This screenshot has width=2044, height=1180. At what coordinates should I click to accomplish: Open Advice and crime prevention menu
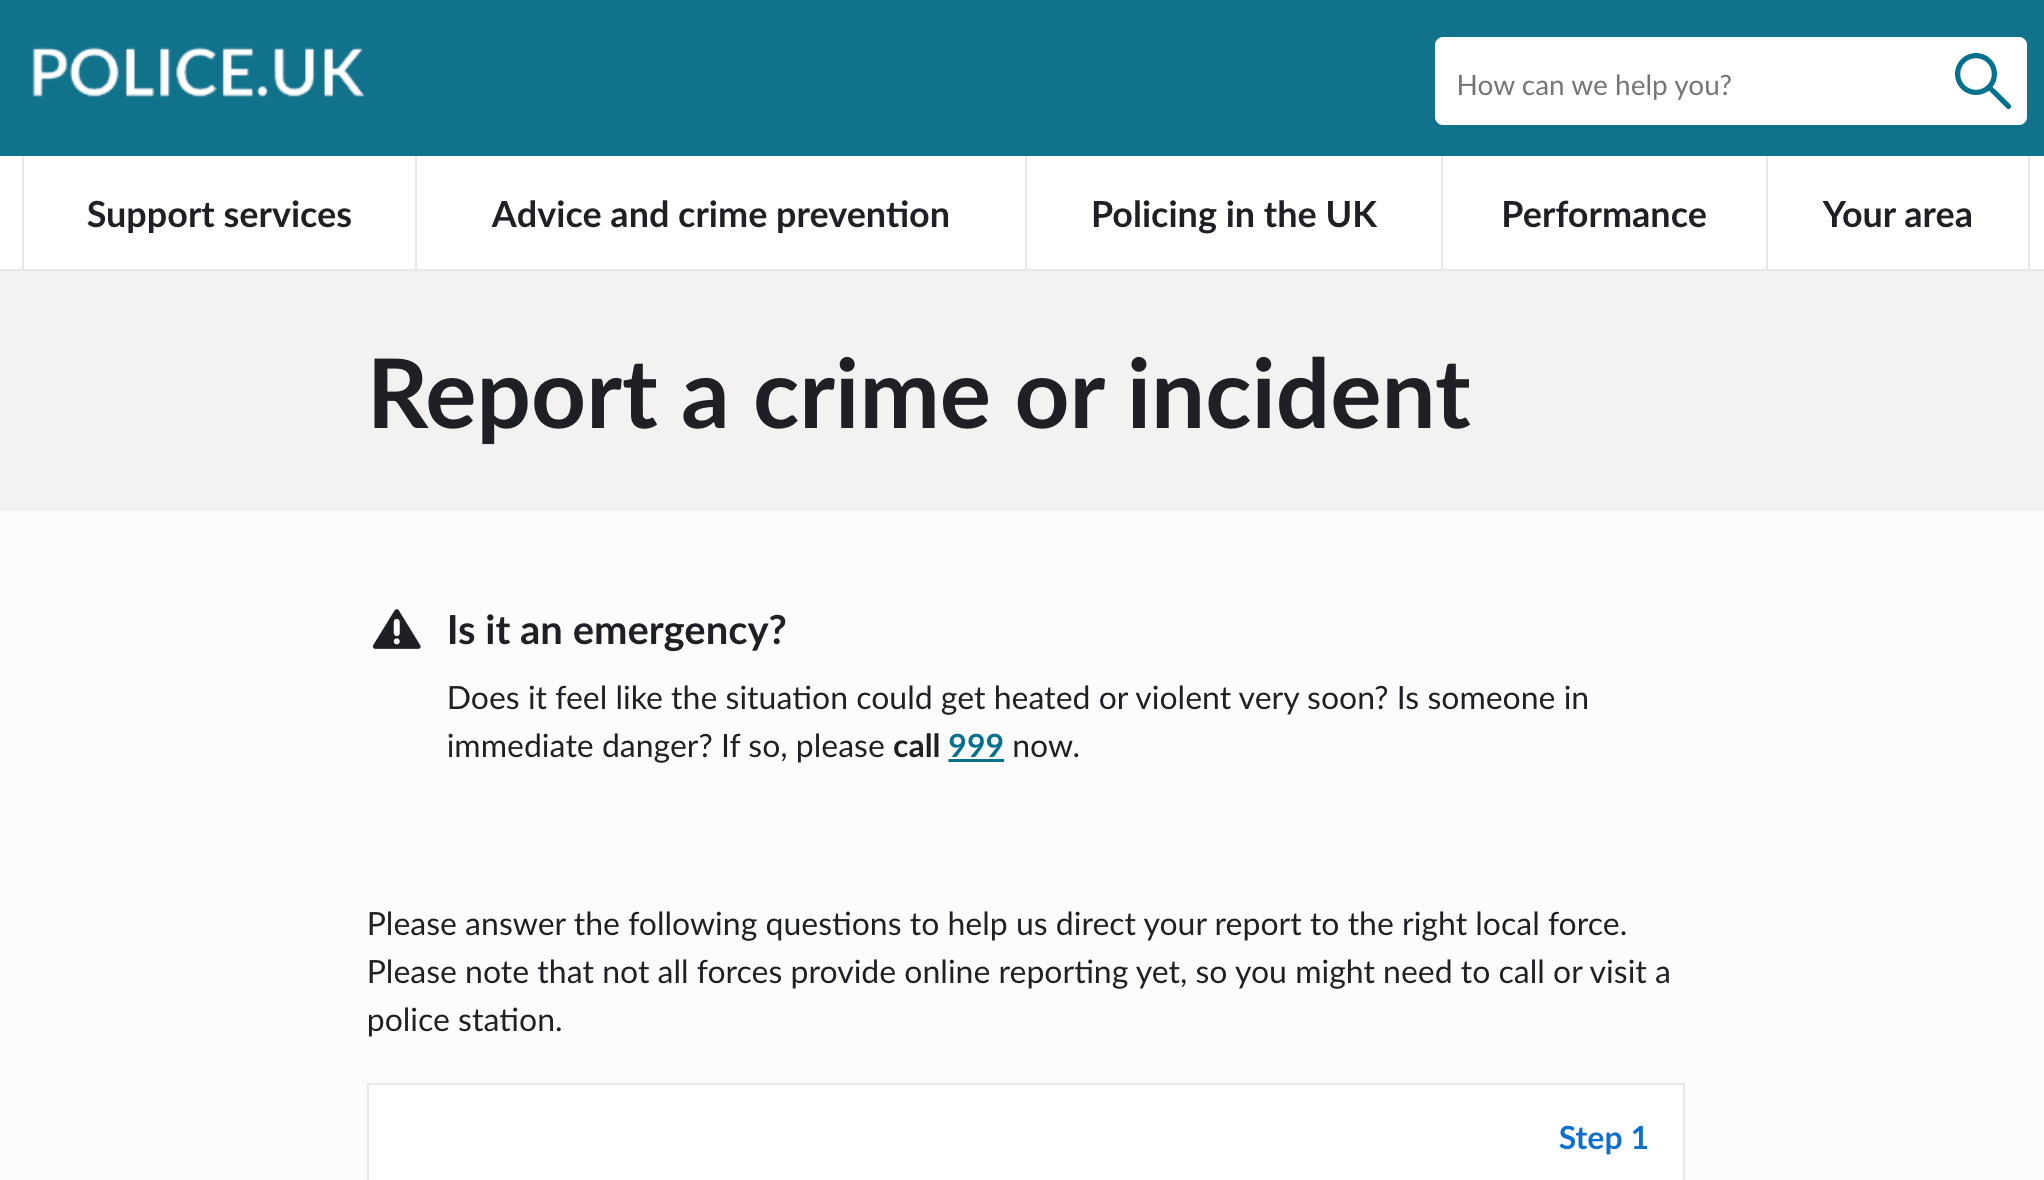720,214
